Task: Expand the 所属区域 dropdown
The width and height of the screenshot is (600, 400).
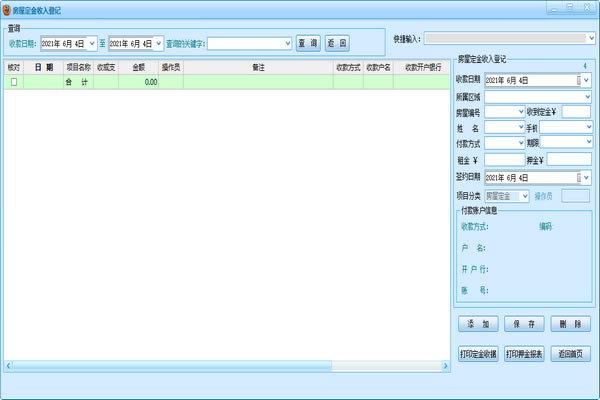Action: (x=586, y=96)
